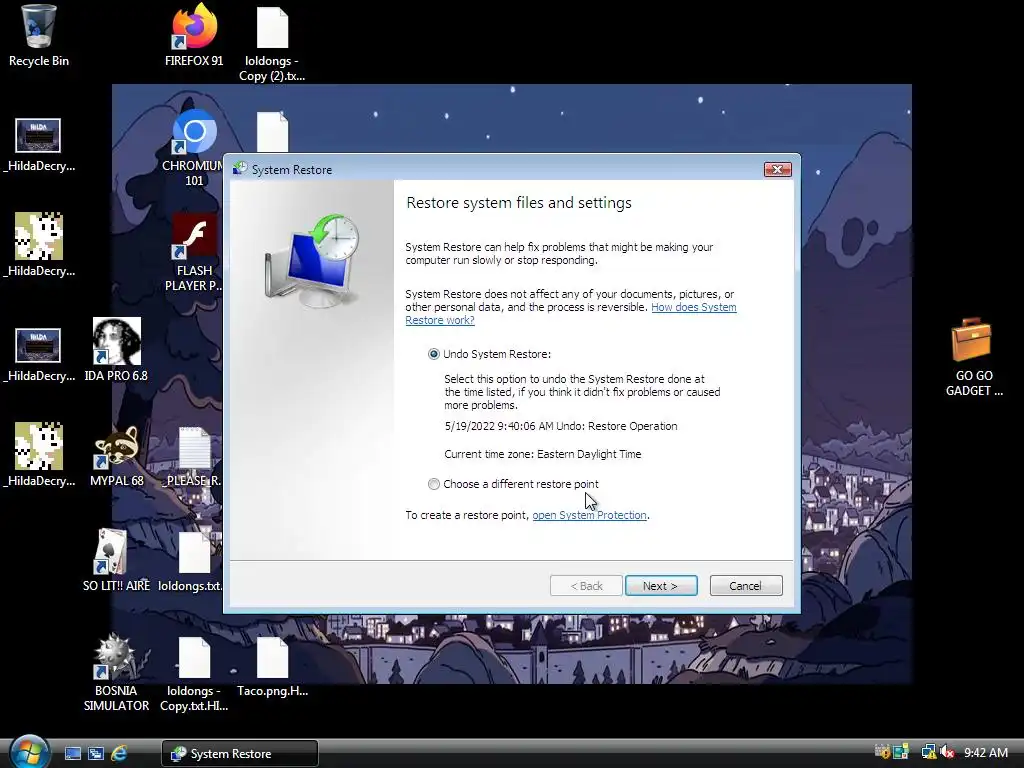Click System Restore taskbar button
Image resolution: width=1024 pixels, height=768 pixels.
click(240, 754)
